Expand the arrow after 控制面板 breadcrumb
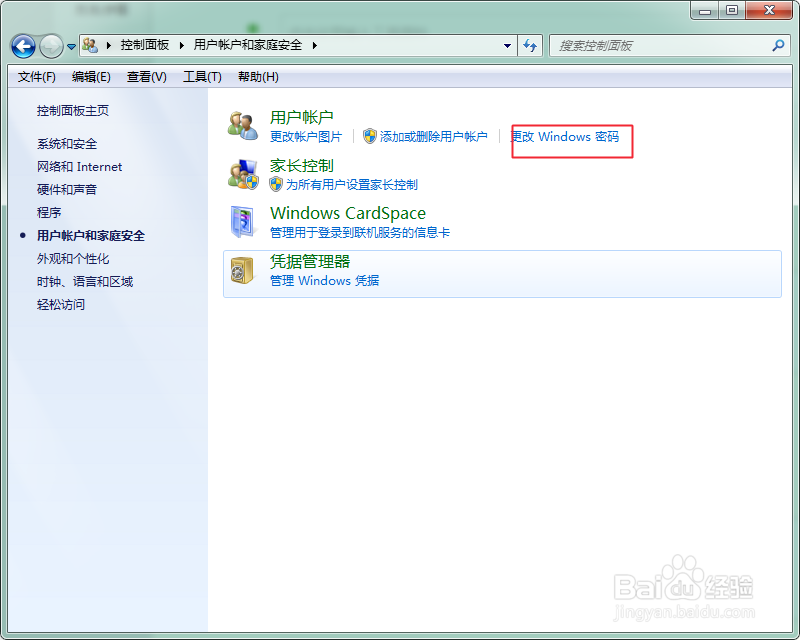 tap(182, 45)
